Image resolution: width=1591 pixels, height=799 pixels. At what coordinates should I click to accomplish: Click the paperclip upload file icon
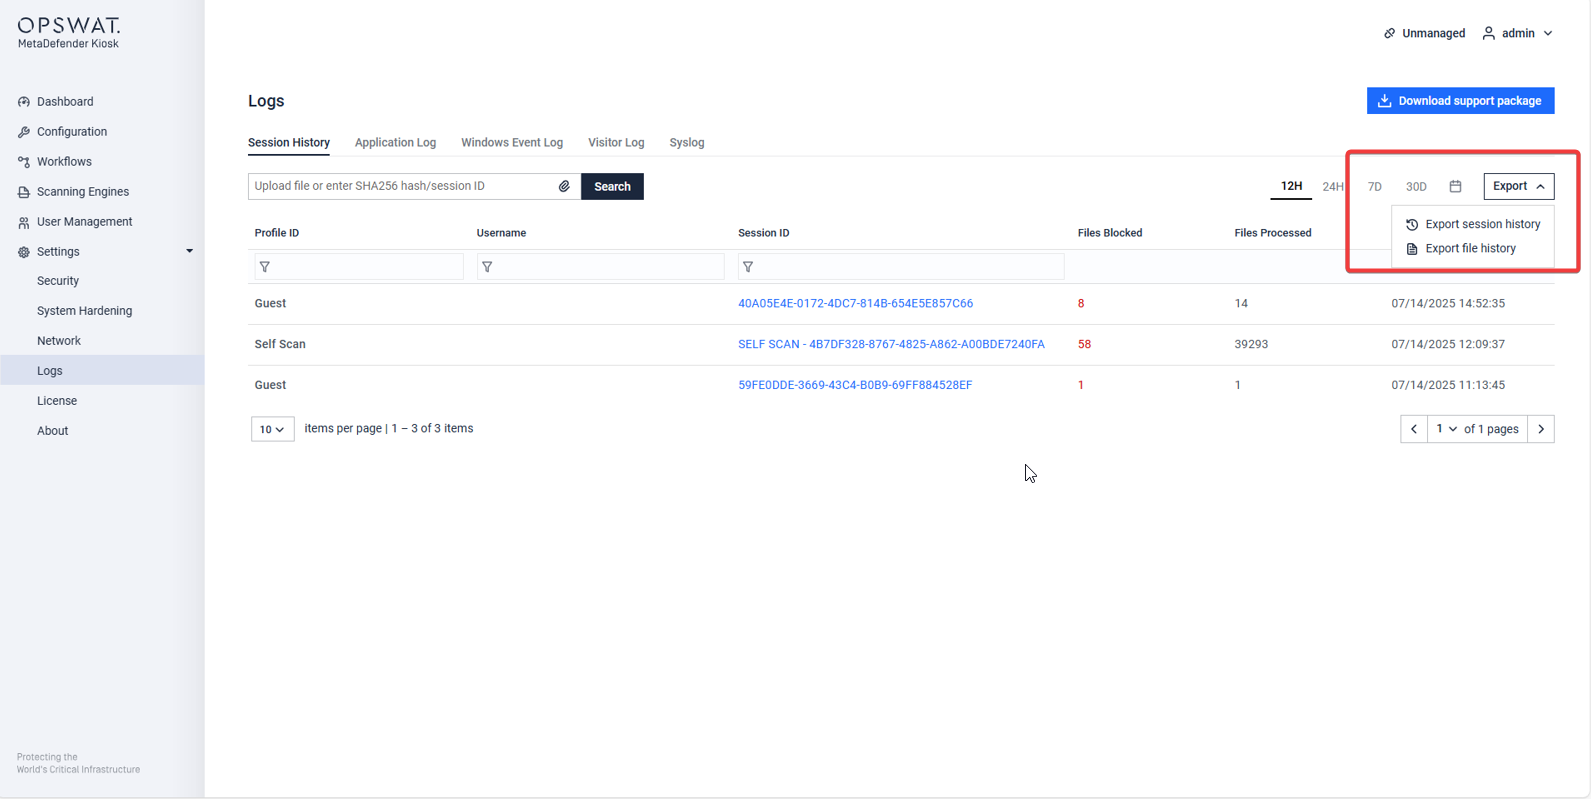click(564, 186)
